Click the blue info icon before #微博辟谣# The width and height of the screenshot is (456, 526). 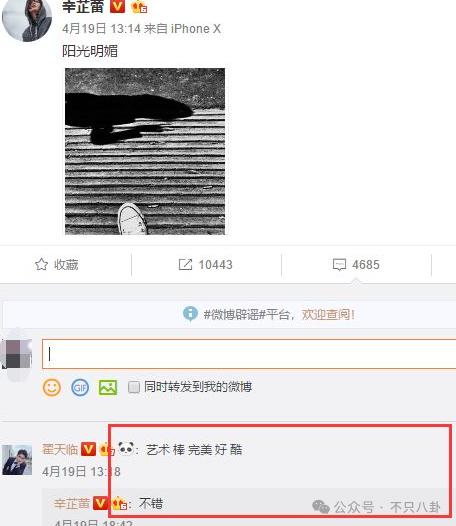point(190,314)
